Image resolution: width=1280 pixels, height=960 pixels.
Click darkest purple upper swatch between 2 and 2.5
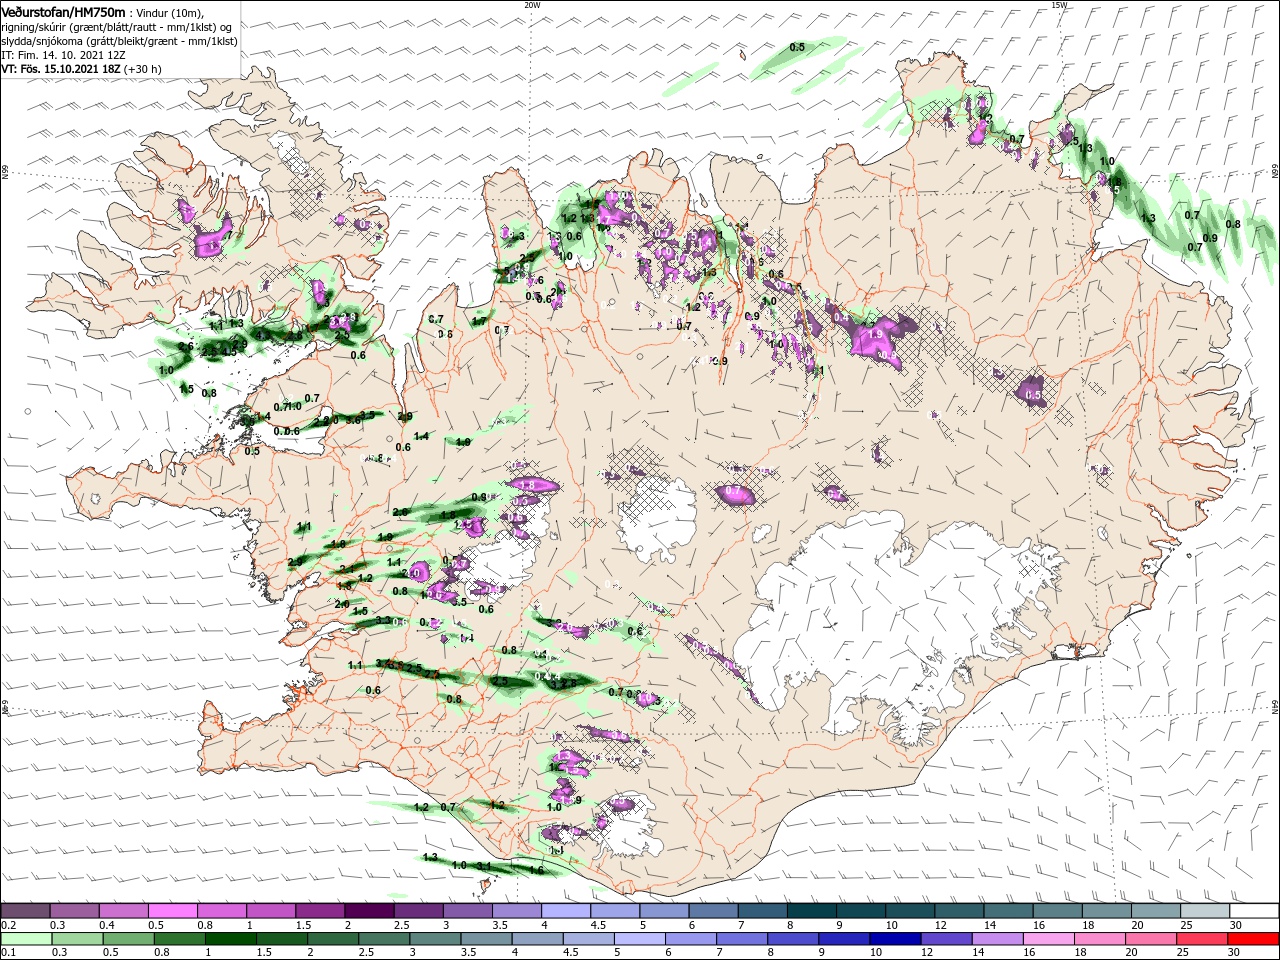(370, 911)
